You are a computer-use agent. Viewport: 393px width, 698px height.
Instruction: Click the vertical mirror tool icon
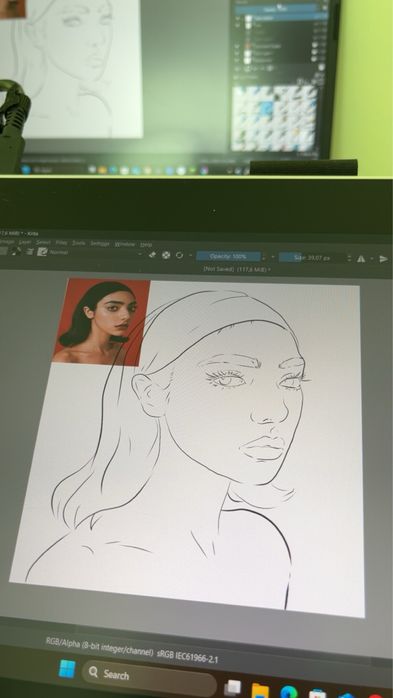[383, 259]
